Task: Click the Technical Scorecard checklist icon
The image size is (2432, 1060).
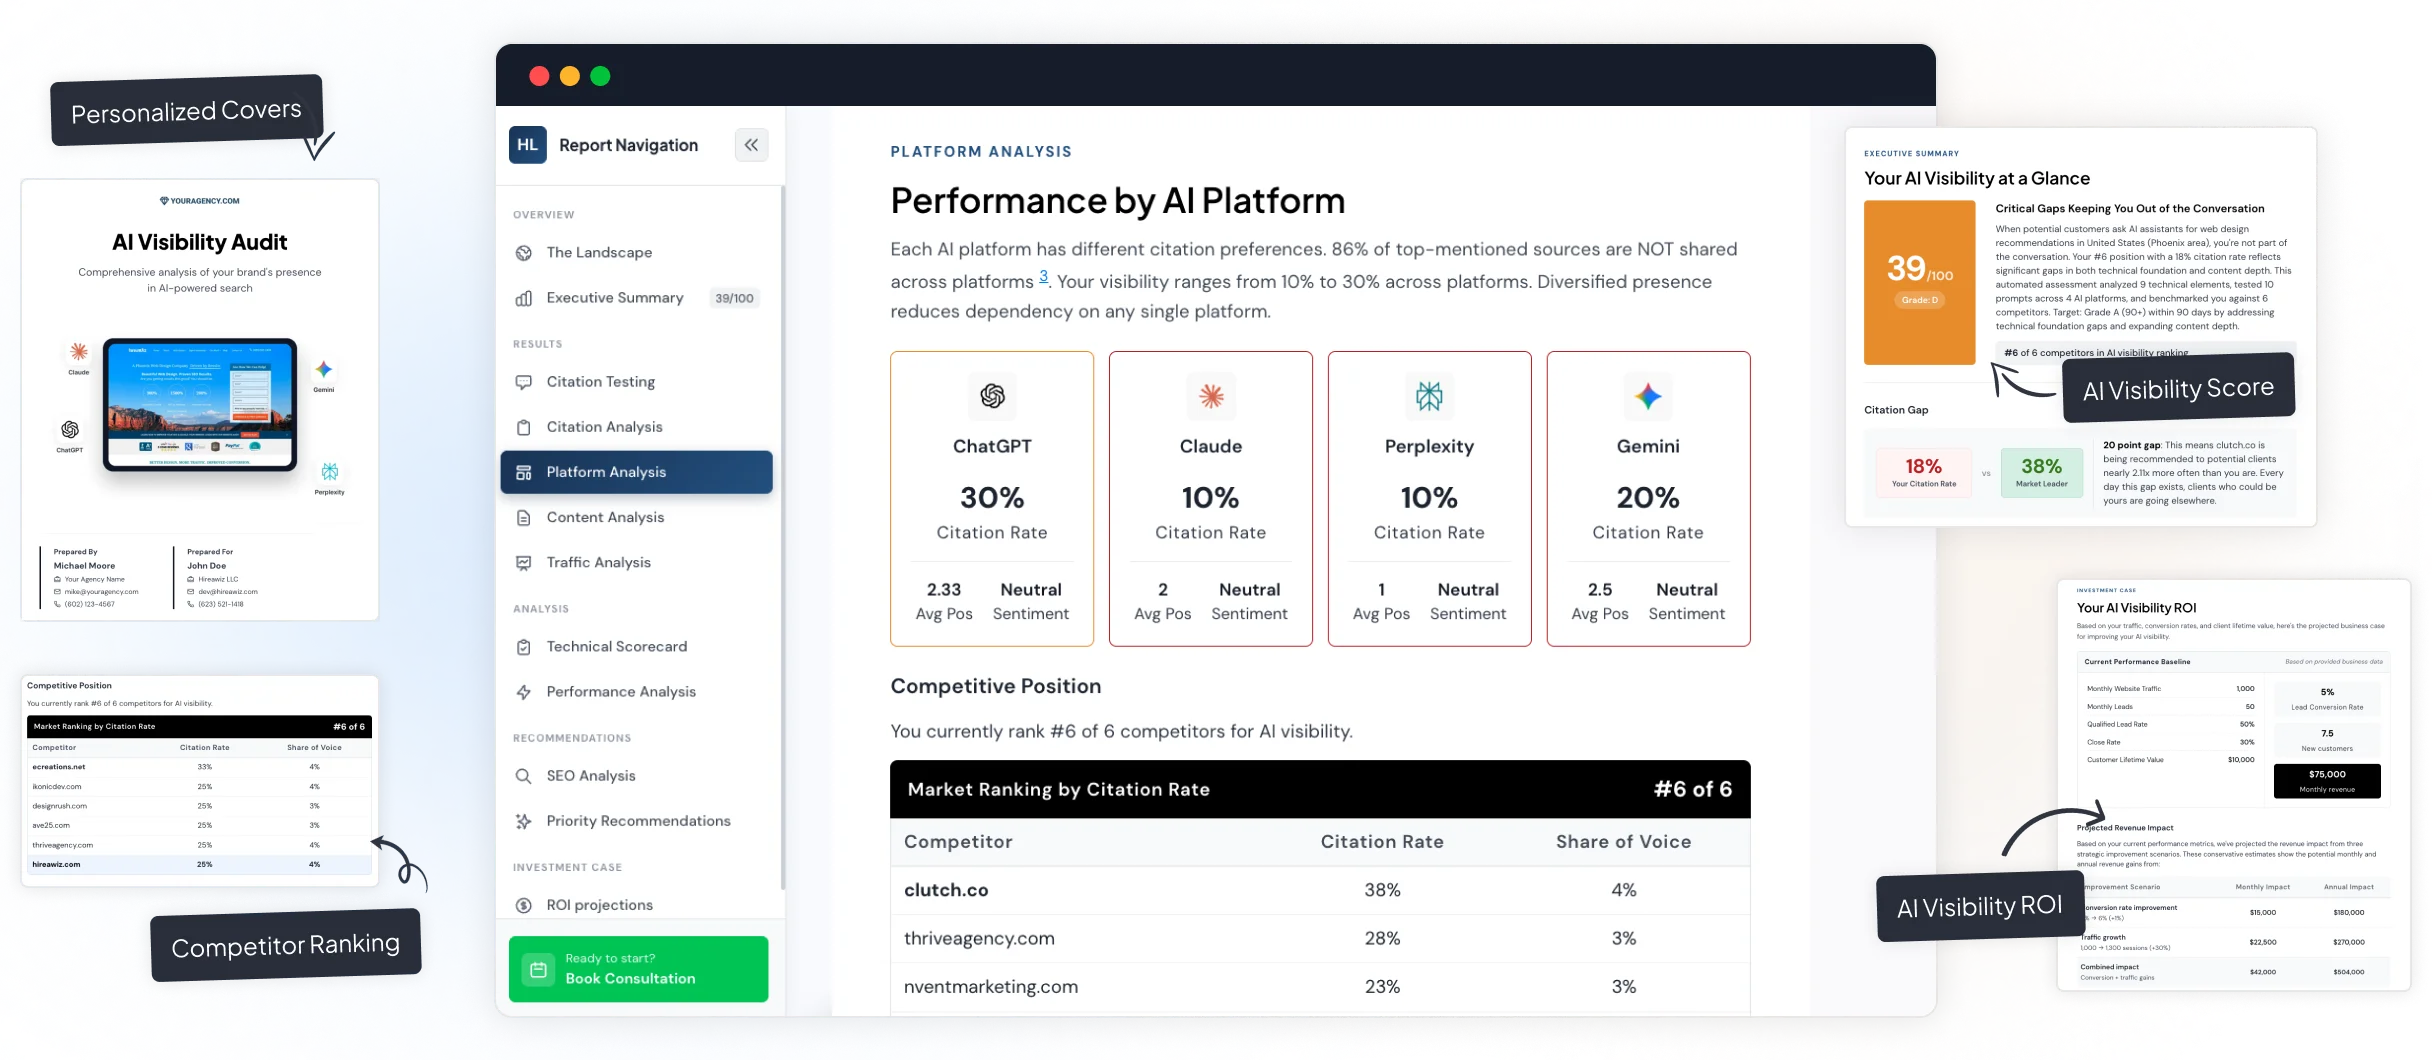Action: click(523, 647)
